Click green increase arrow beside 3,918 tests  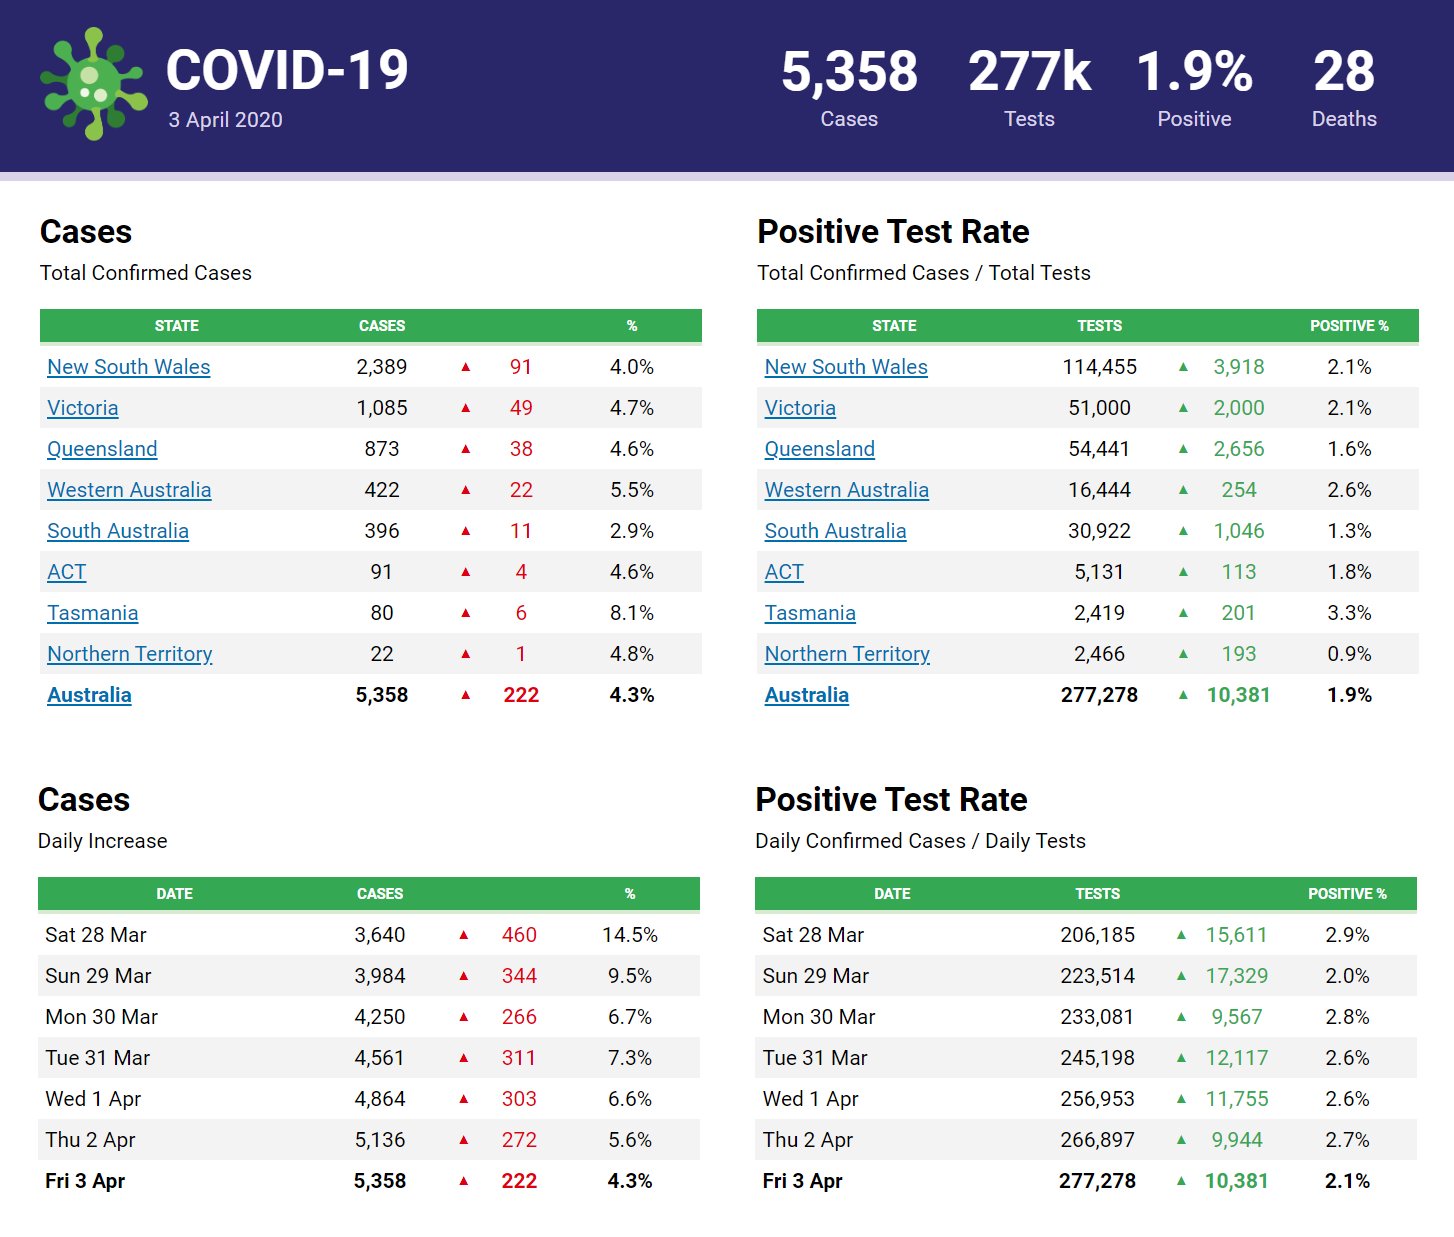tap(1184, 367)
